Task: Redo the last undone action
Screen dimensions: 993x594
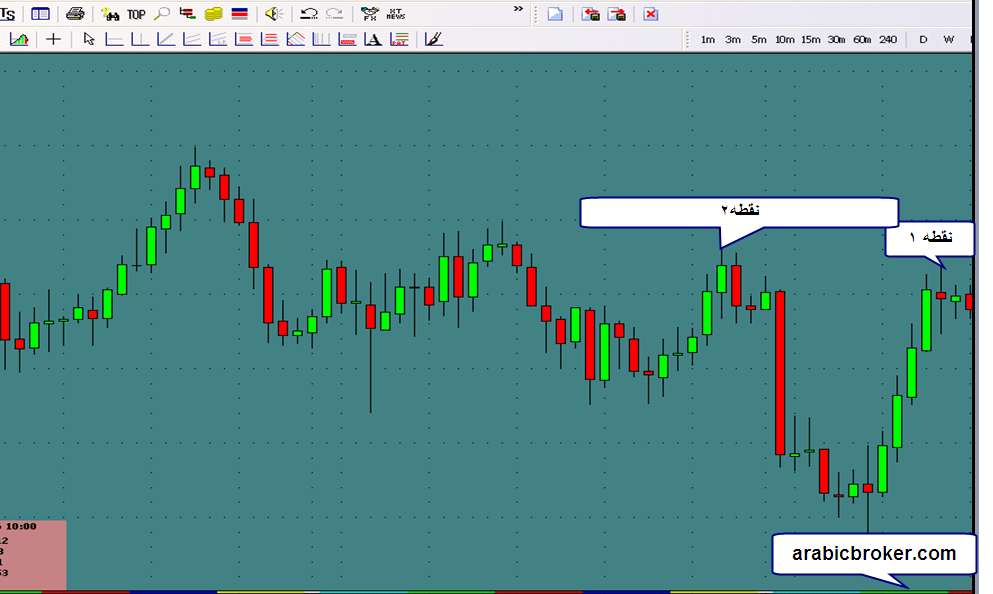Action: click(334, 14)
